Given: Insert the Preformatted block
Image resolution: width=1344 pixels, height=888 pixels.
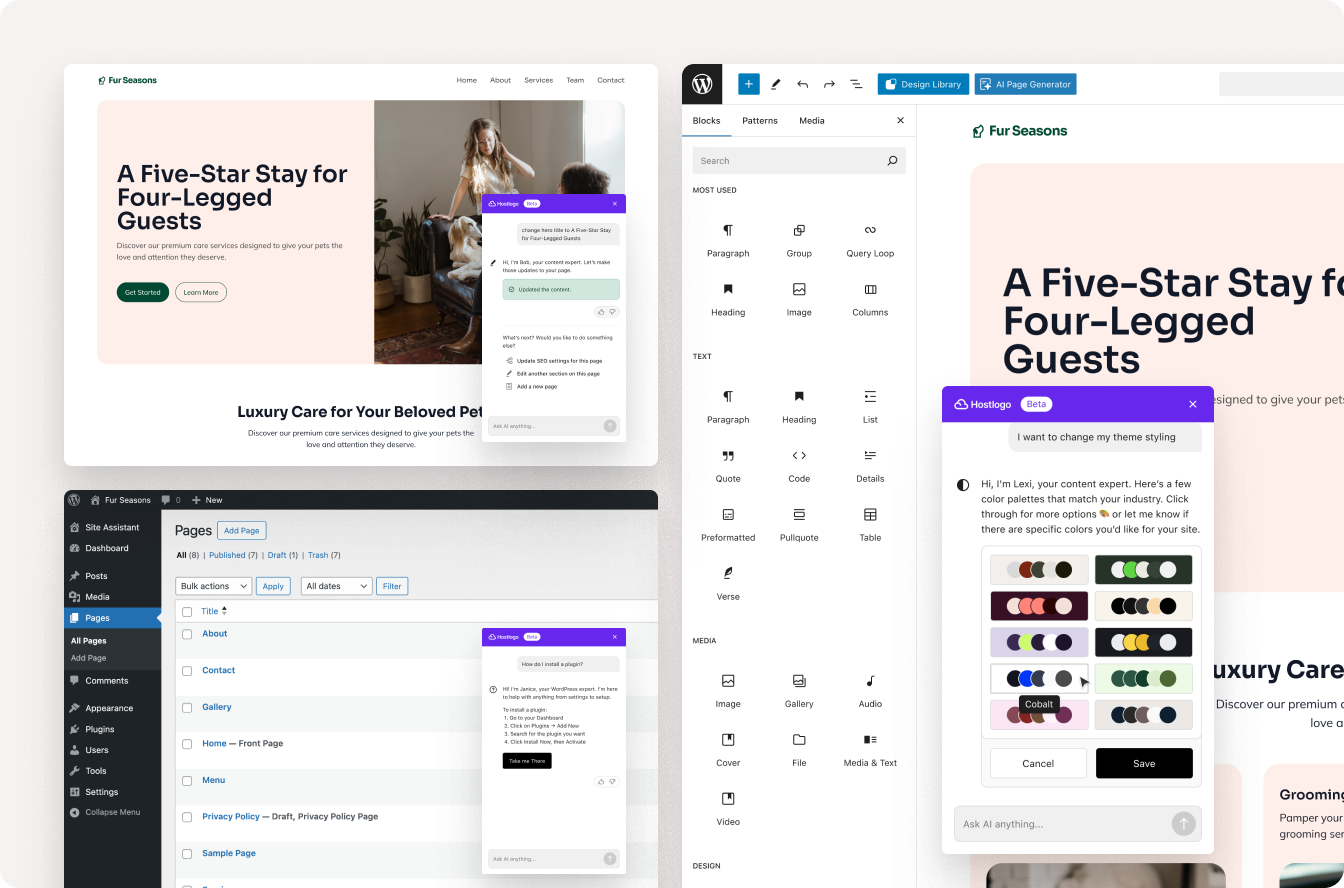Looking at the screenshot, I should (x=728, y=525).
